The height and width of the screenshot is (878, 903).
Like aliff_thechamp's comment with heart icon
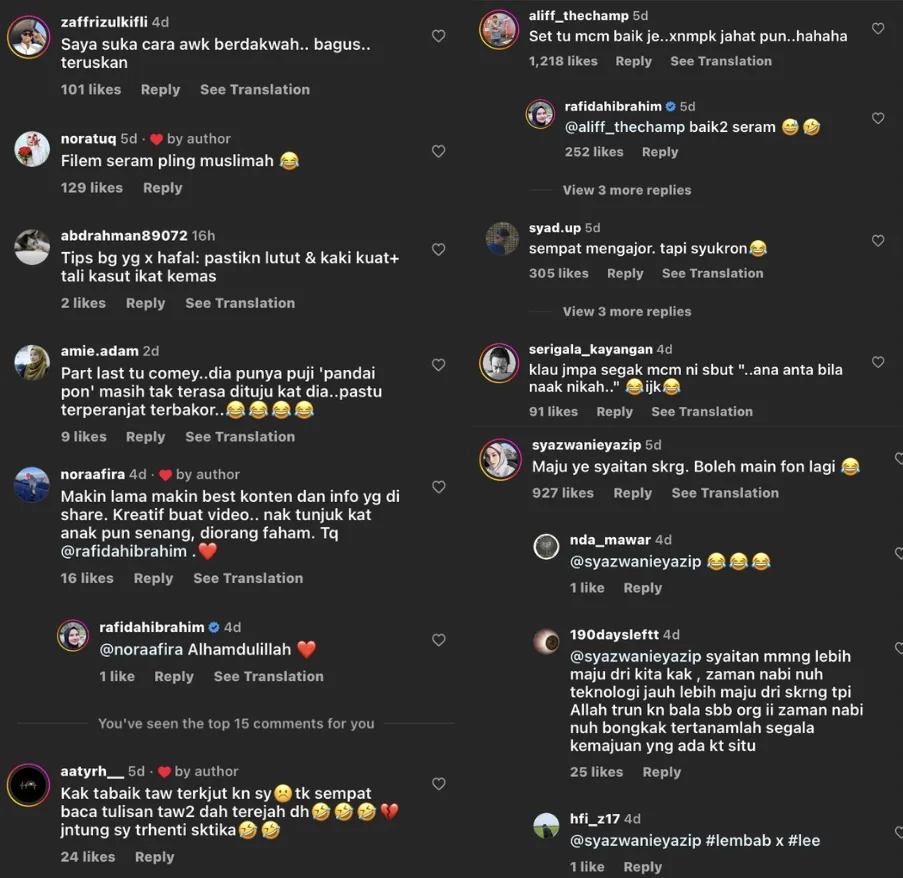878,29
